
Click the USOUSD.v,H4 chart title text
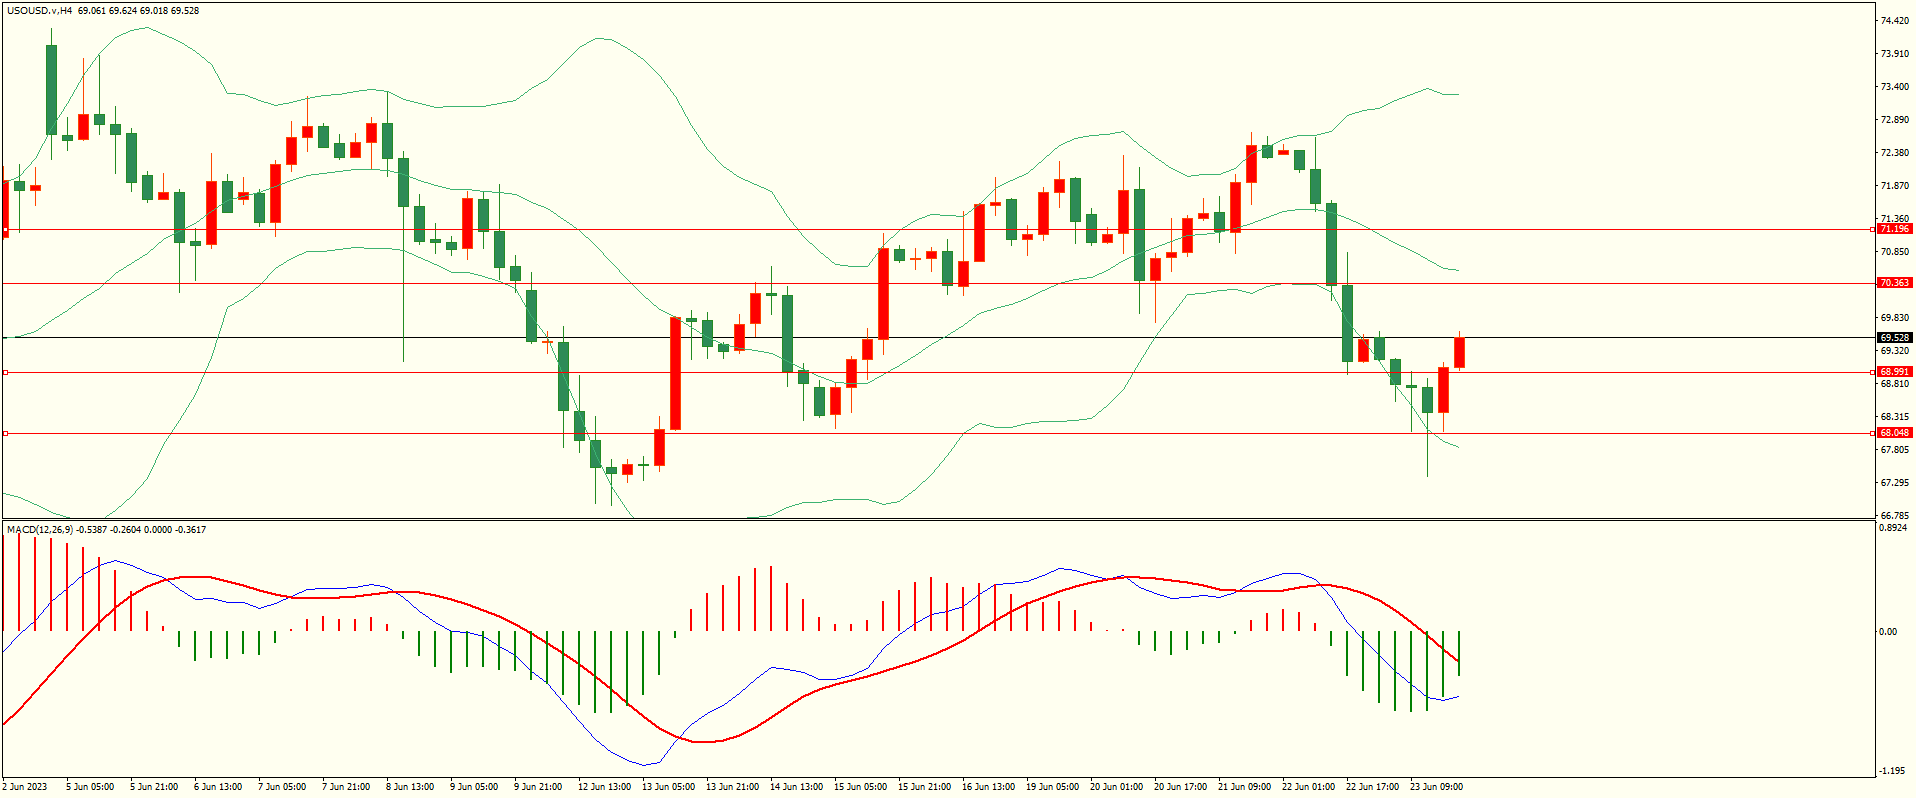(39, 11)
